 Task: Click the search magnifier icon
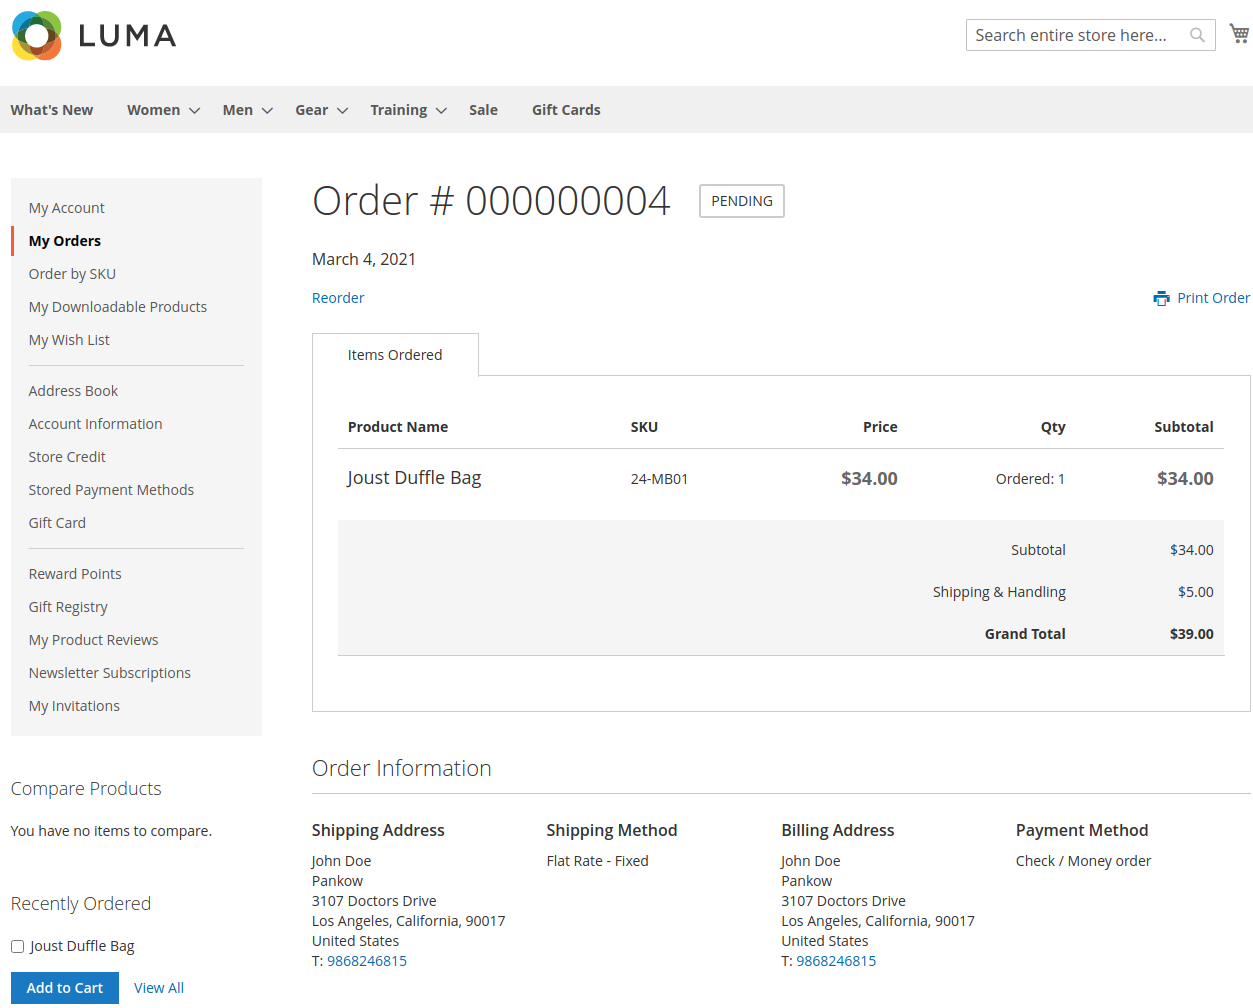point(1196,34)
